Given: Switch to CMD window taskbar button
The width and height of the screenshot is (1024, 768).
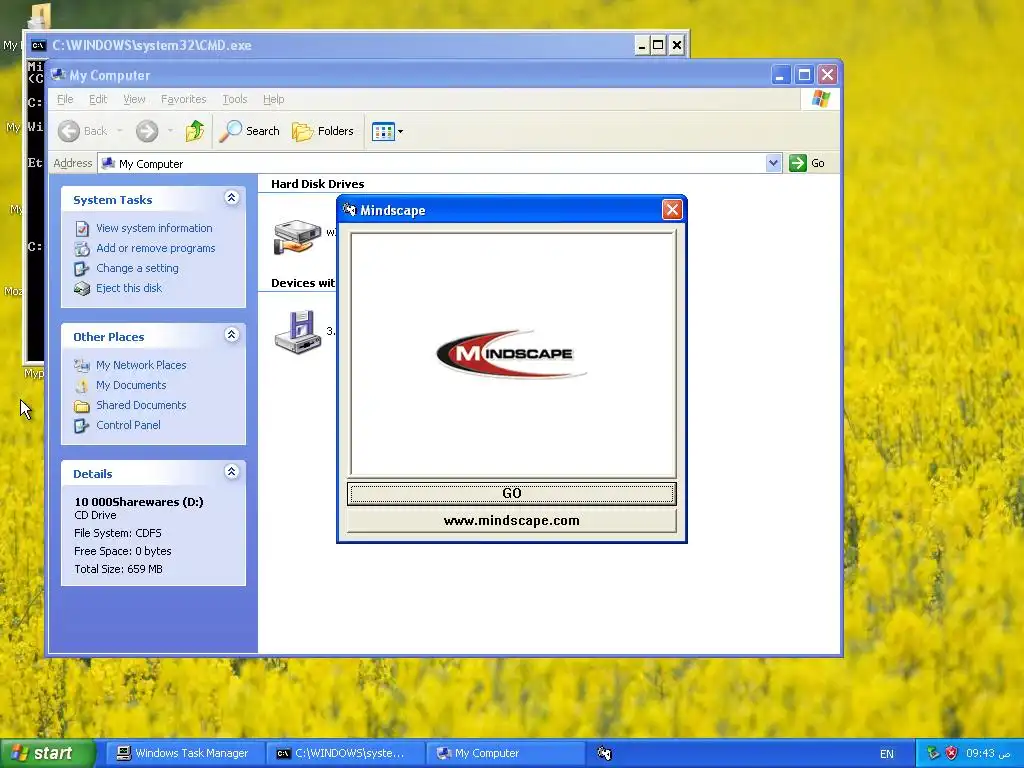Looking at the screenshot, I should coord(345,754).
